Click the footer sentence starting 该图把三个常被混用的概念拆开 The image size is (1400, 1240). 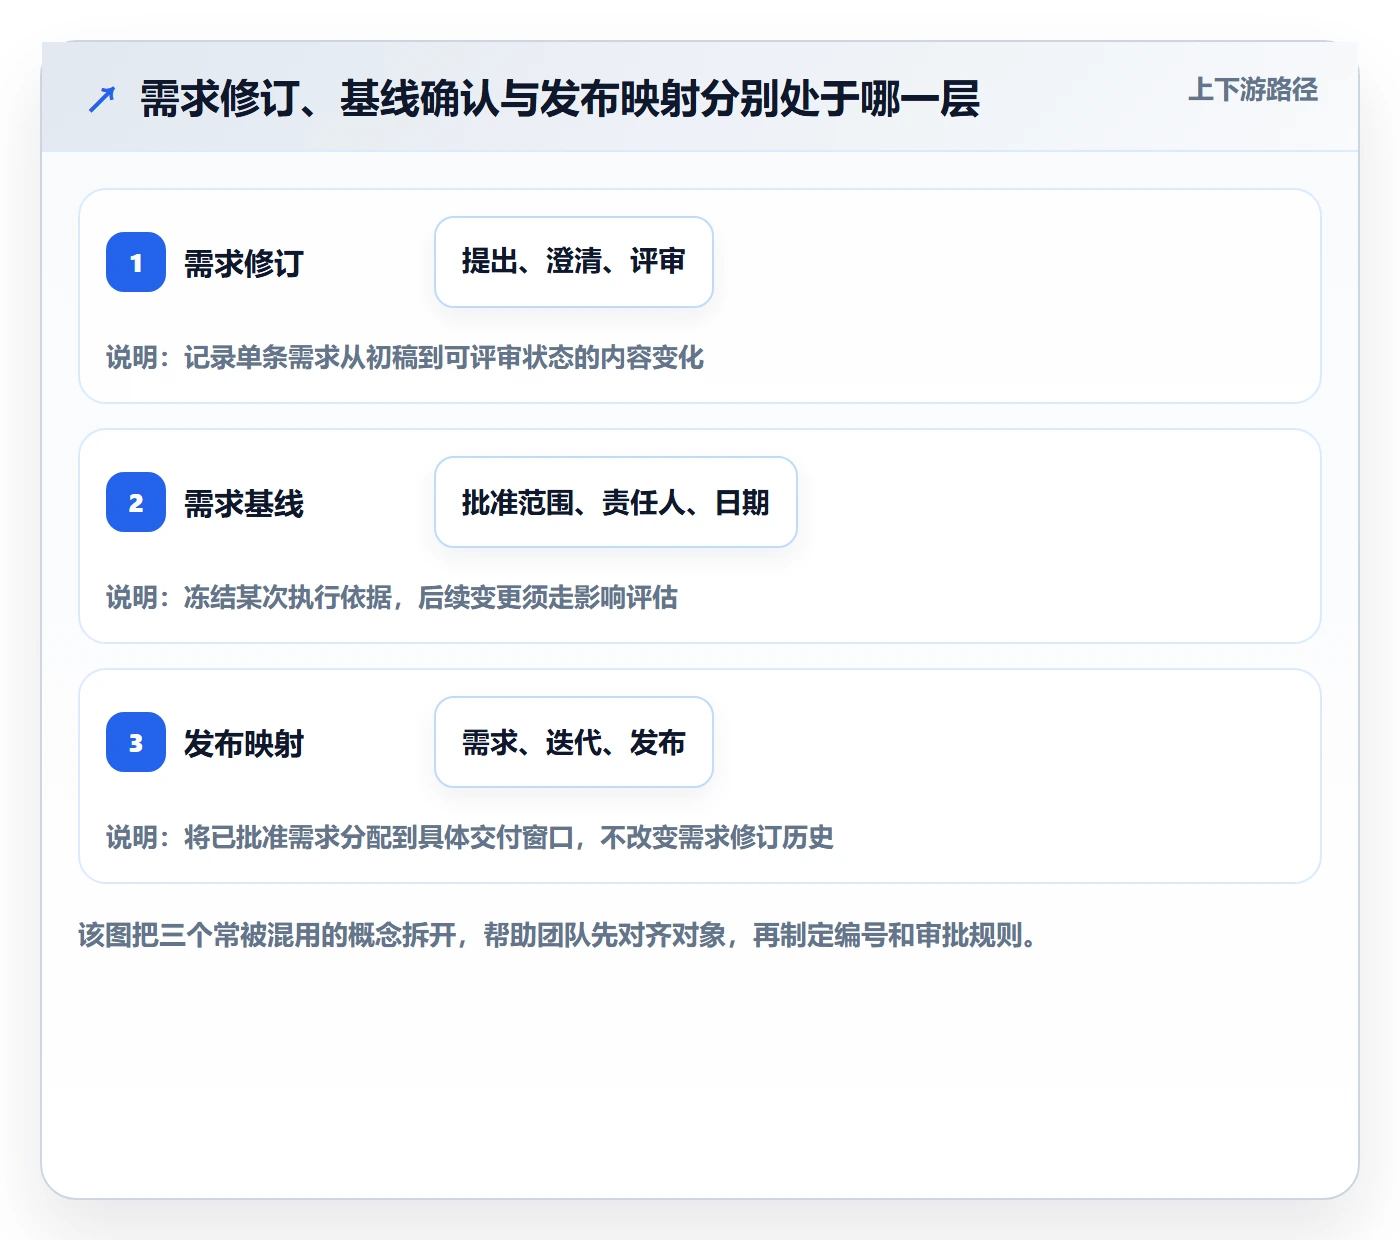tap(558, 935)
